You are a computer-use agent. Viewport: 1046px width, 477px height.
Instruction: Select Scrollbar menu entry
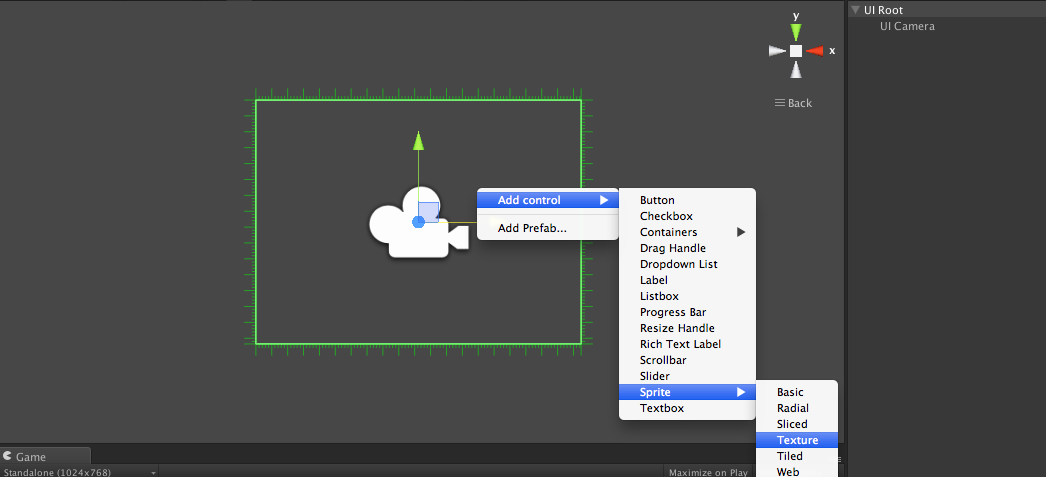687,360
